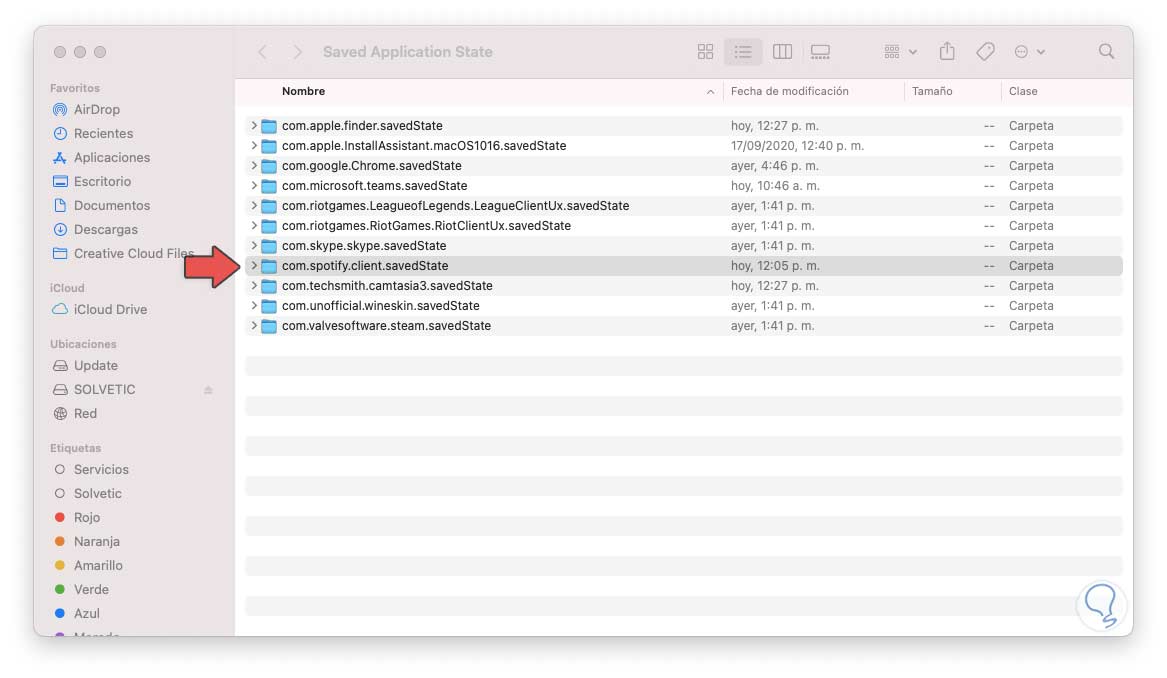Open the group-by dropdown in the toolbar
The height and width of the screenshot is (678, 1167).
897,51
